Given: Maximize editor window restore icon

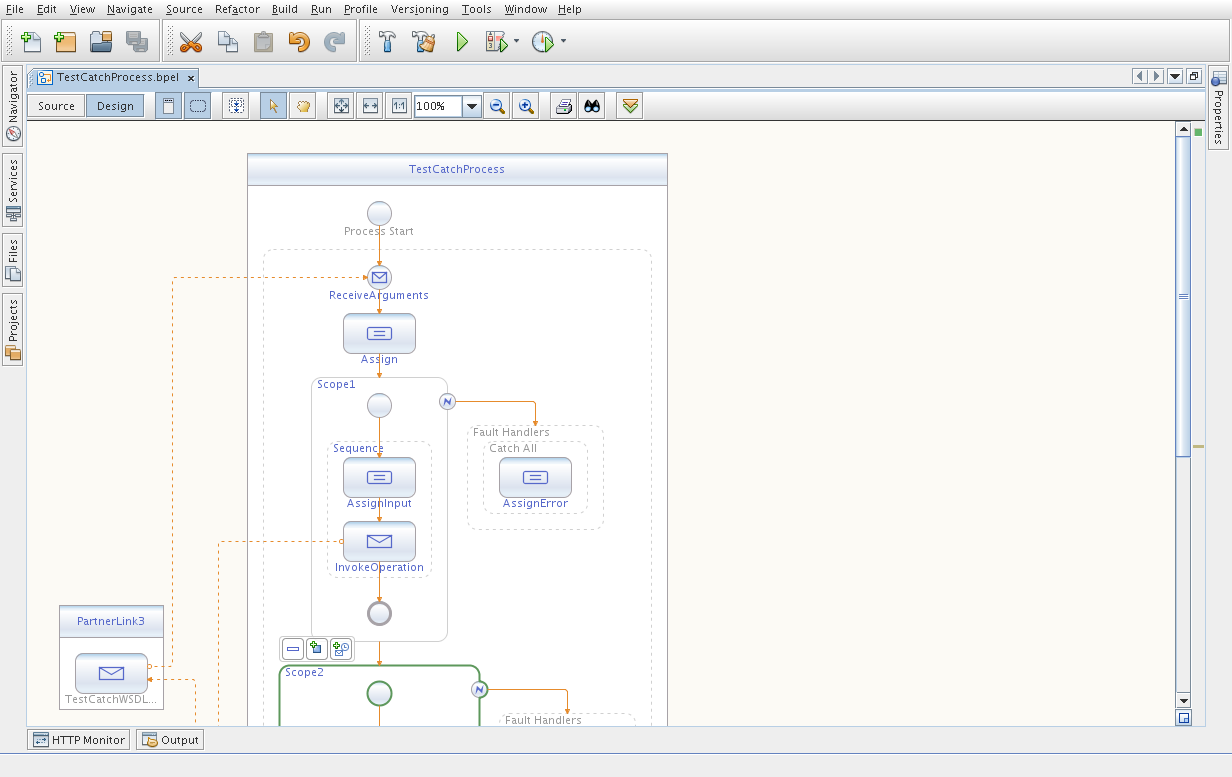Looking at the screenshot, I should point(1194,77).
